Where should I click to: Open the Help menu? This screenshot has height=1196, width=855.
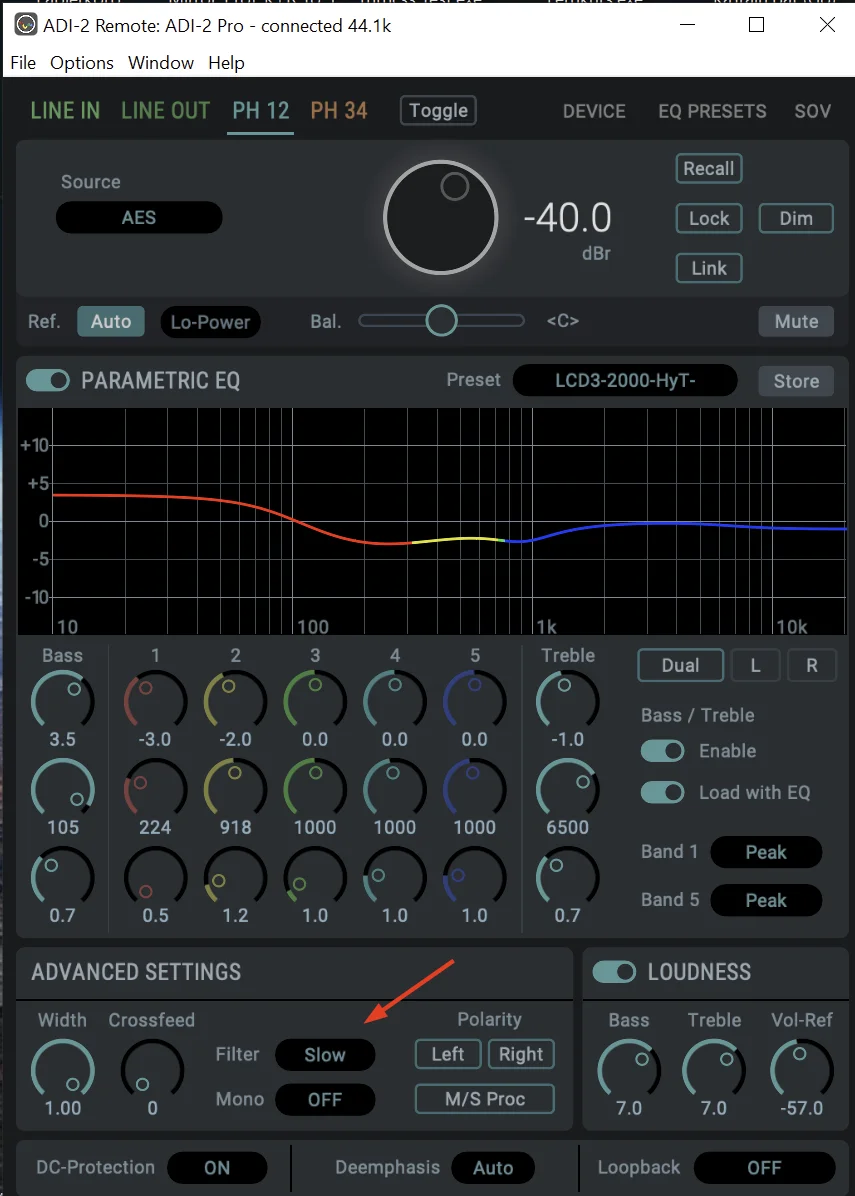[227, 63]
